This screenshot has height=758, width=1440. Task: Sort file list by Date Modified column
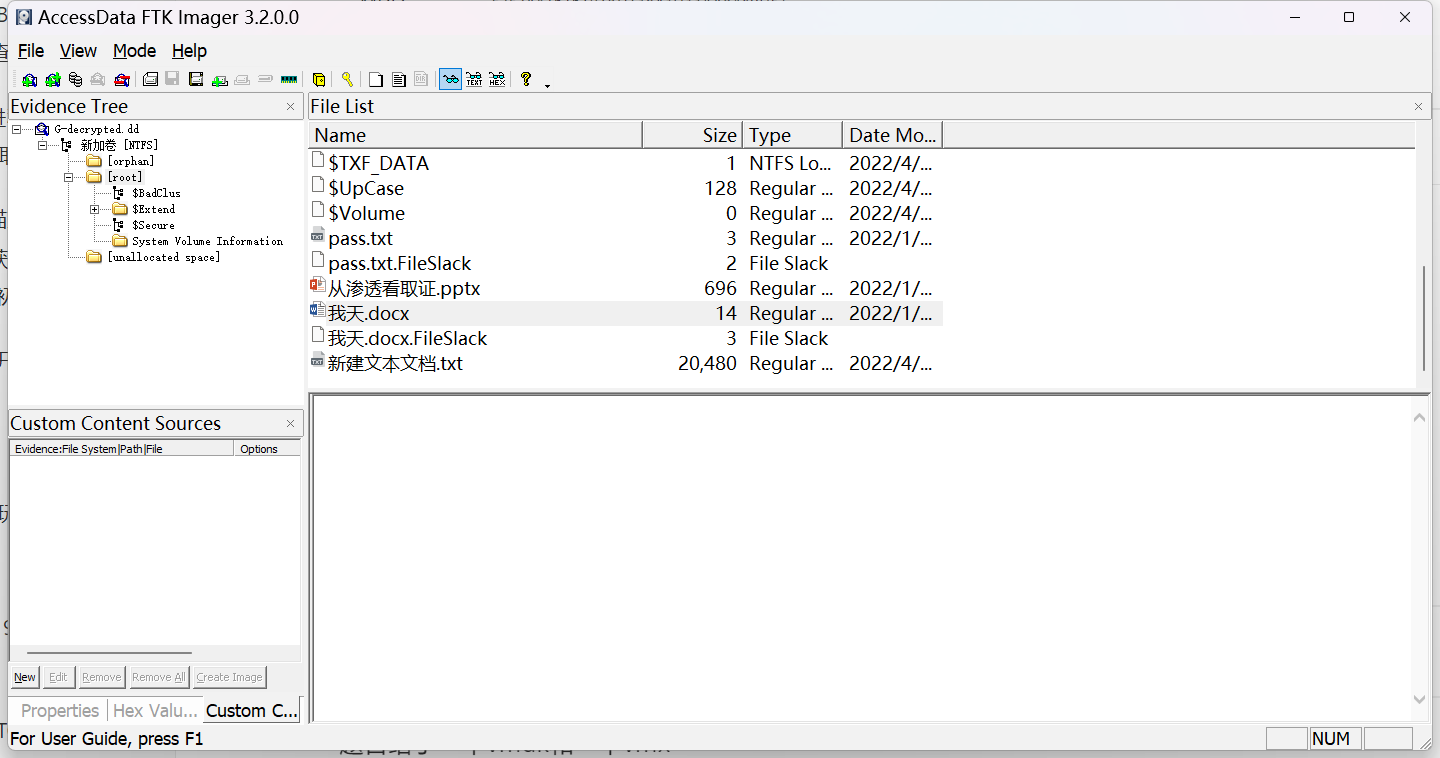click(892, 135)
